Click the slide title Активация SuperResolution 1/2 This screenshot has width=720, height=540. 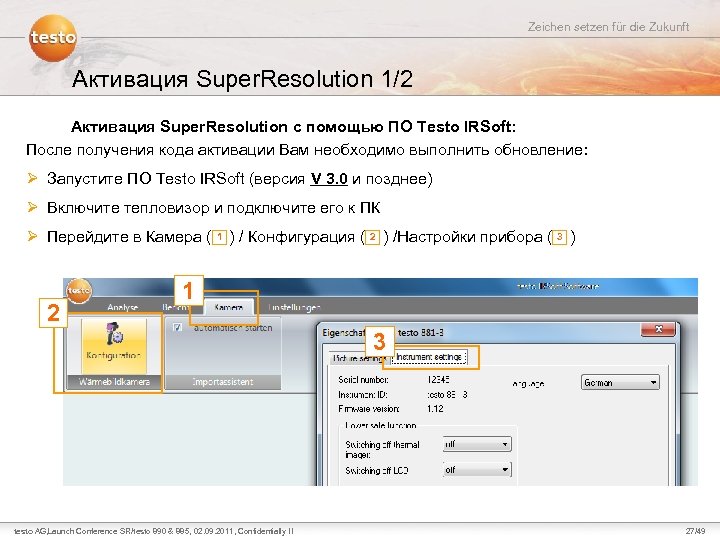tap(242, 79)
